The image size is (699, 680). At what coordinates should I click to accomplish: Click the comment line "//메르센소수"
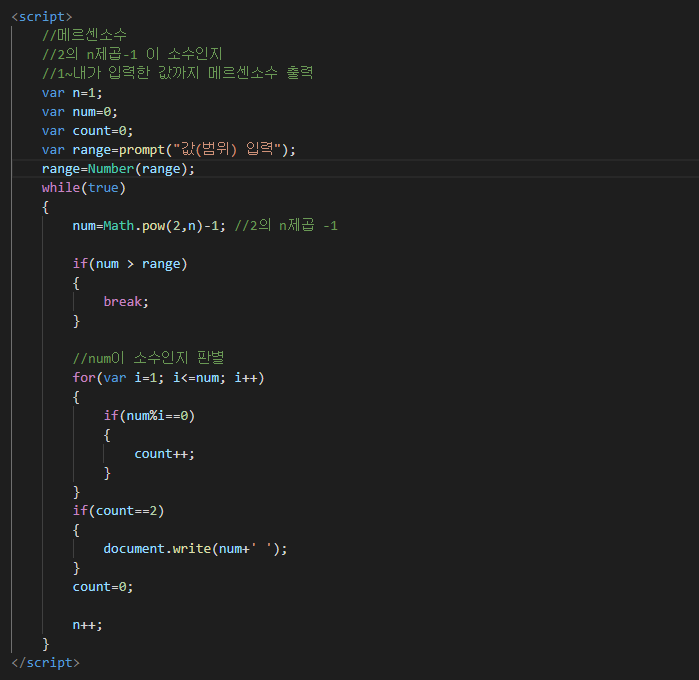[84, 35]
